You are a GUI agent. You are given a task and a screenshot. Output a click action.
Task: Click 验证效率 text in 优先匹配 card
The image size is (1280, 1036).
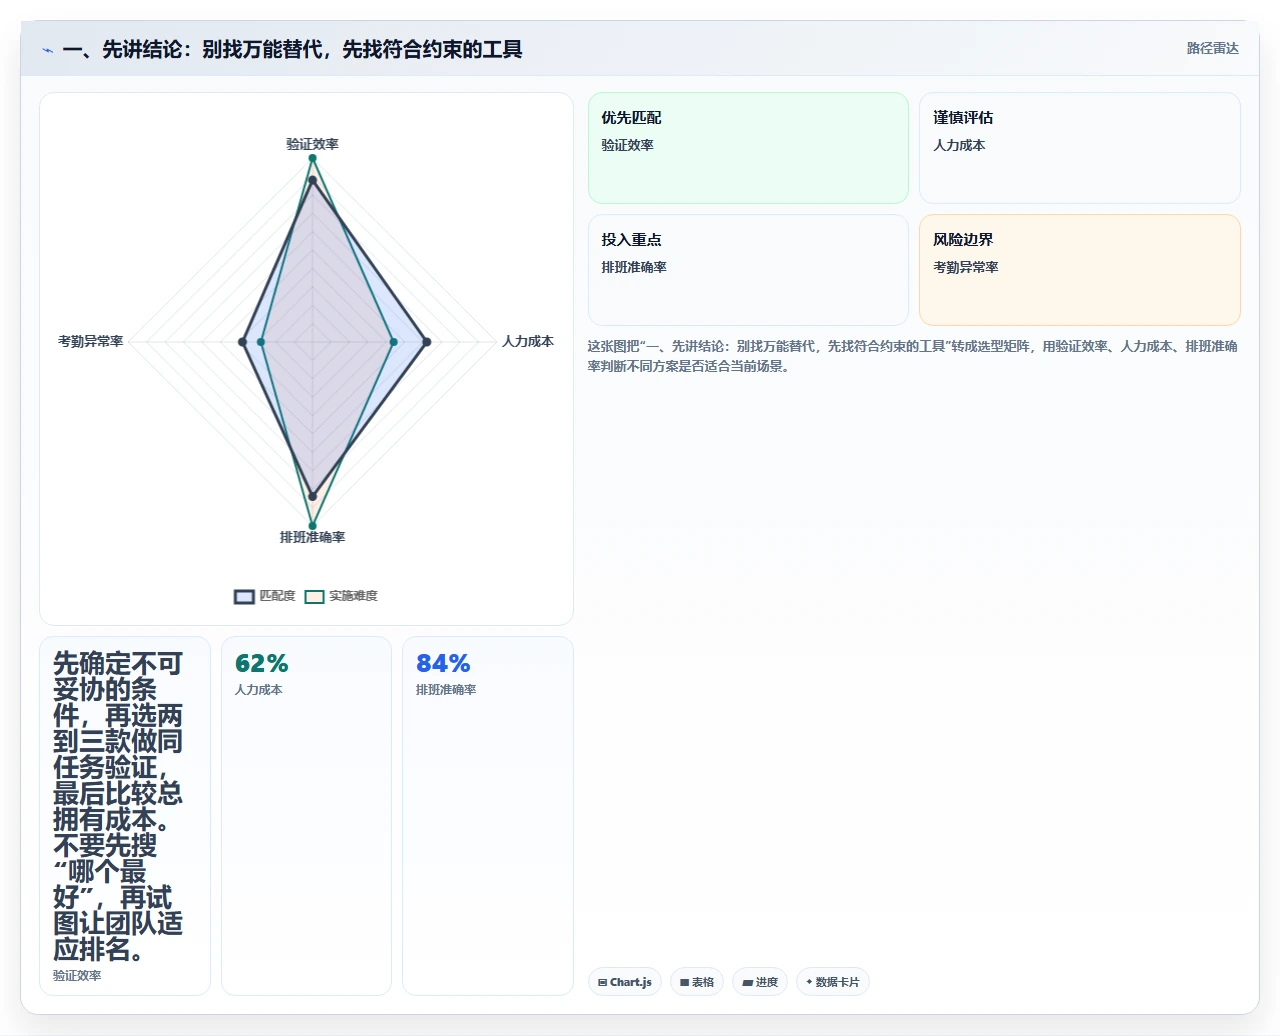click(x=627, y=145)
